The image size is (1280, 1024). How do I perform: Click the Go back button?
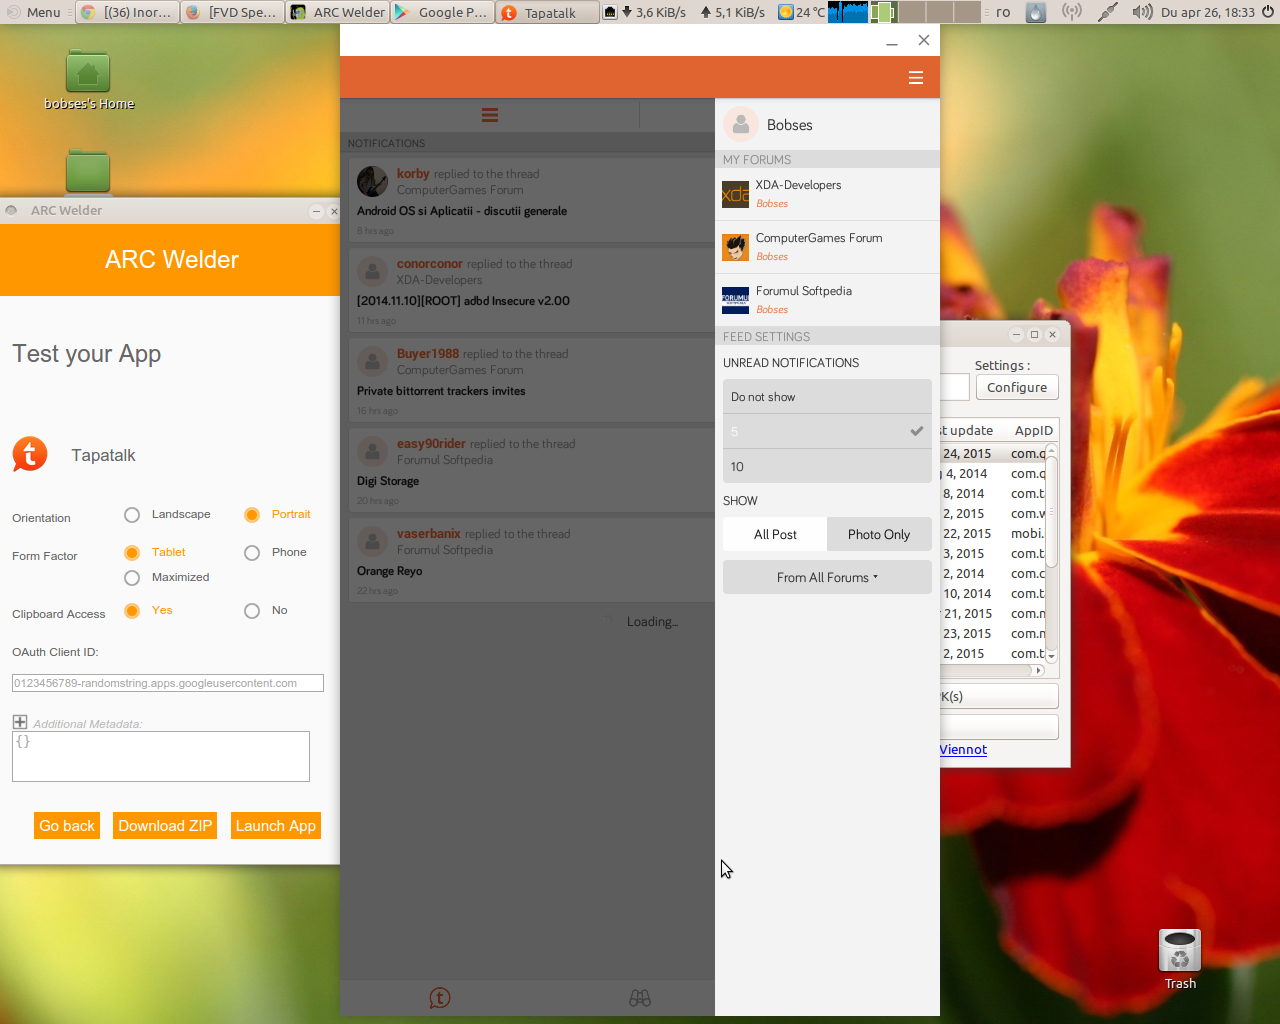coord(67,826)
